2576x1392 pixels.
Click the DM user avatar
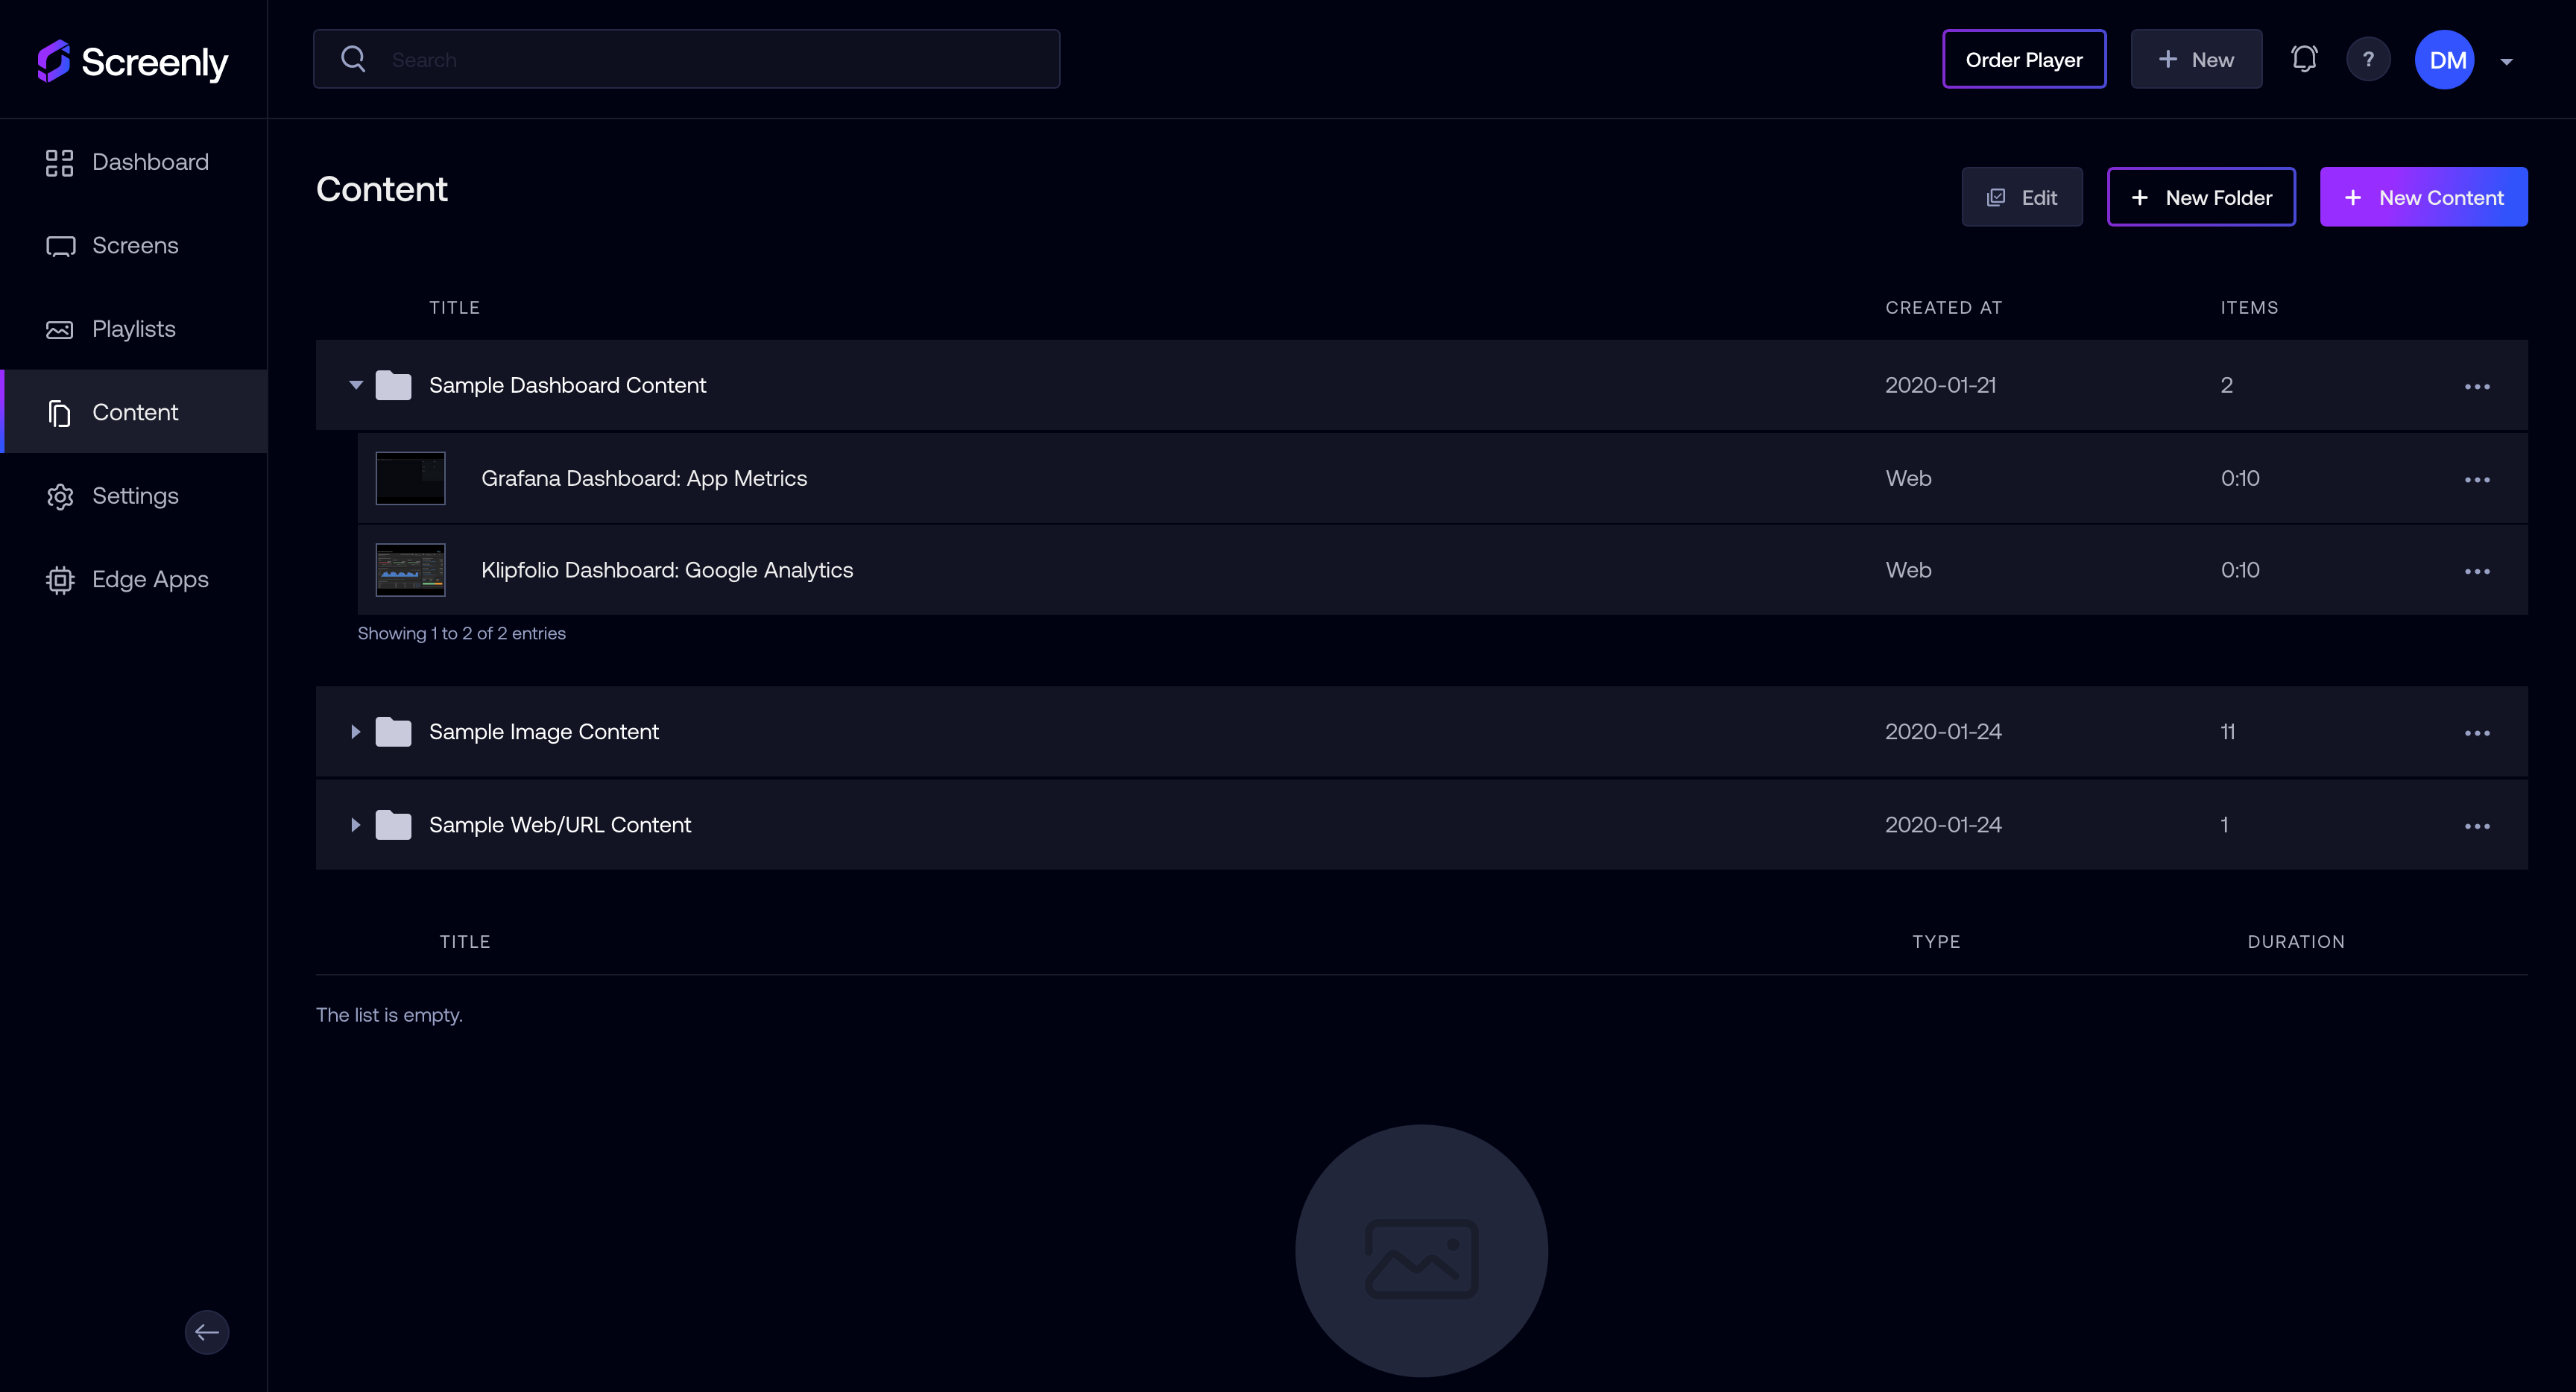click(x=2445, y=60)
